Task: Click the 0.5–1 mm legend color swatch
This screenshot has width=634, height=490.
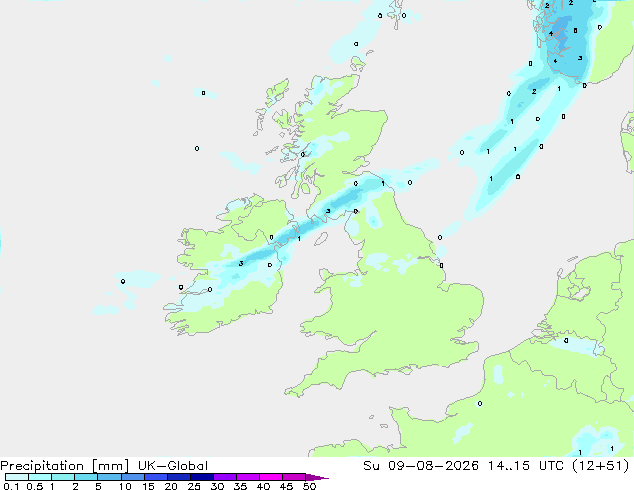Action: click(x=40, y=477)
